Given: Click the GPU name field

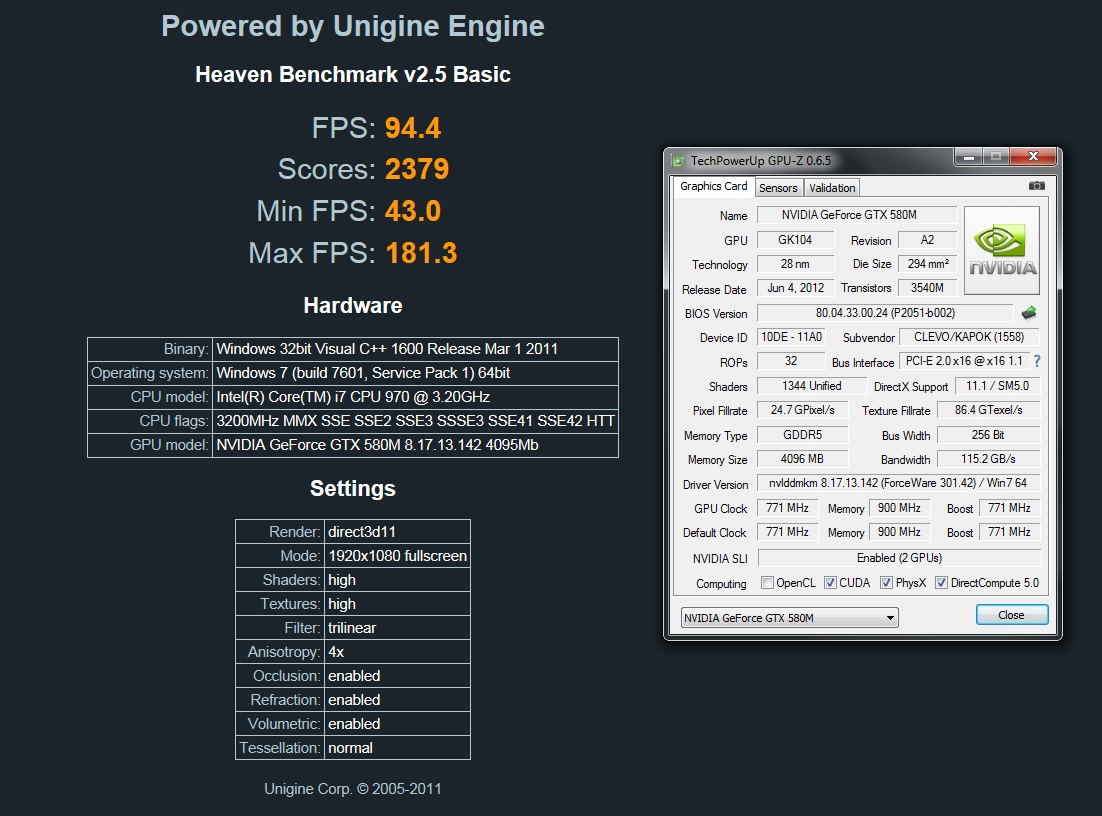Looking at the screenshot, I should coord(856,215).
